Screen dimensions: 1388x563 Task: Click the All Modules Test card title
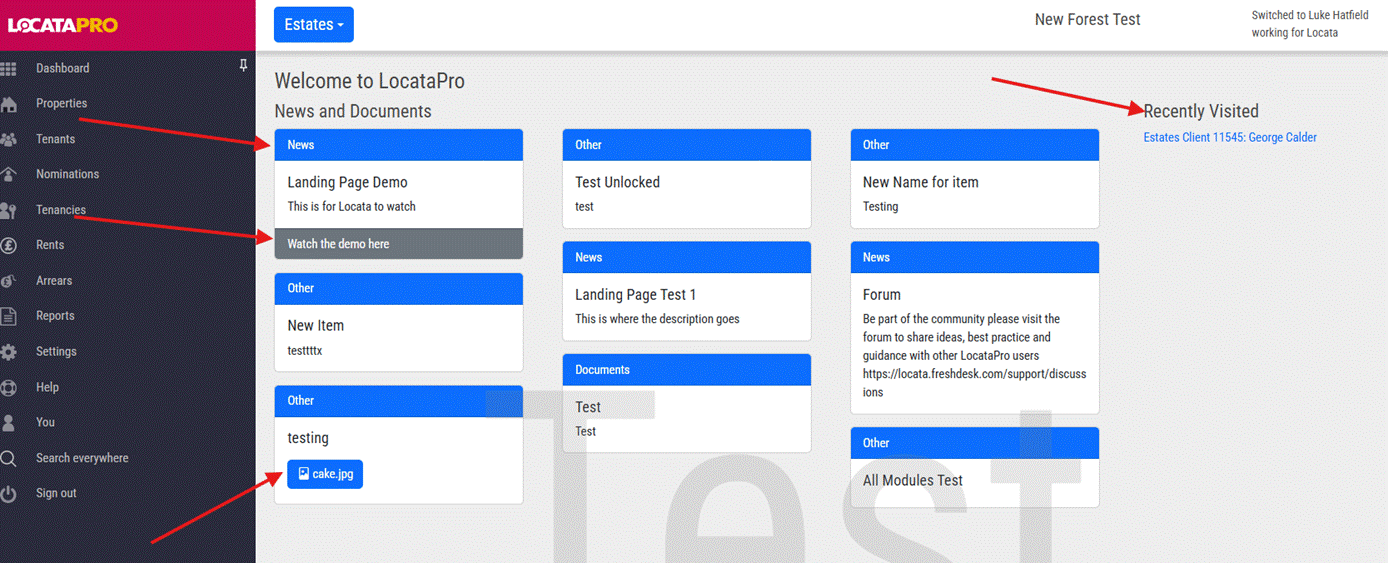pos(913,481)
